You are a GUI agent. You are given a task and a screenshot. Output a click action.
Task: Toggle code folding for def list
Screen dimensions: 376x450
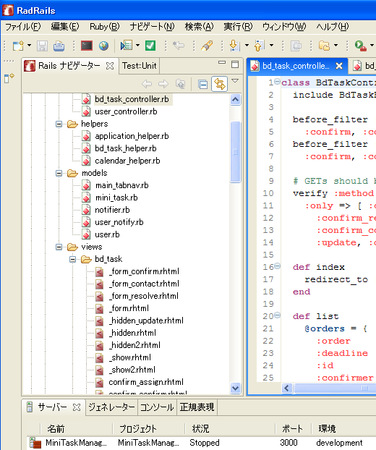point(277,315)
